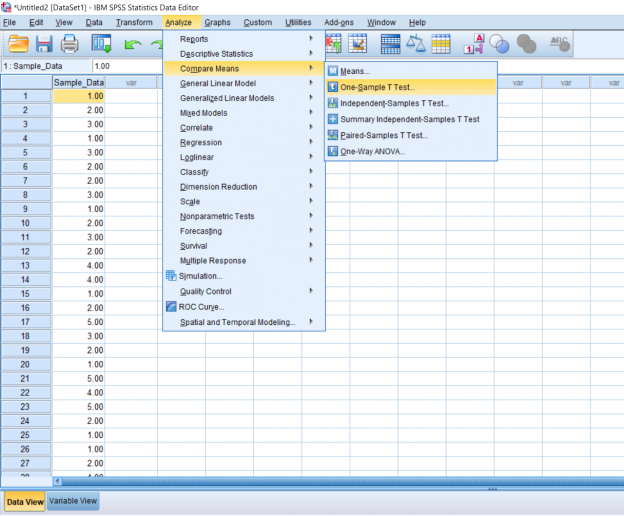Expand the Forecasting submenu
Screen dimensions: 624x516
244,231
